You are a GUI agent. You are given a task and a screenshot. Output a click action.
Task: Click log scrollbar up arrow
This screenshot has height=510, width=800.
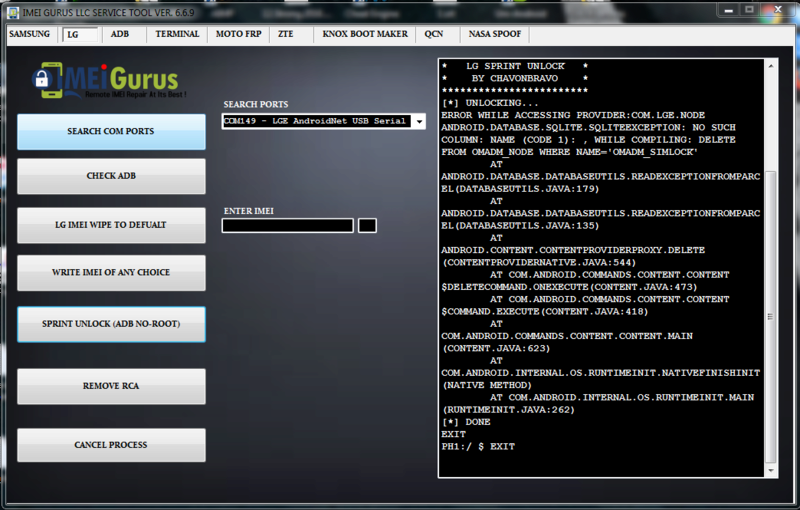coord(771,66)
